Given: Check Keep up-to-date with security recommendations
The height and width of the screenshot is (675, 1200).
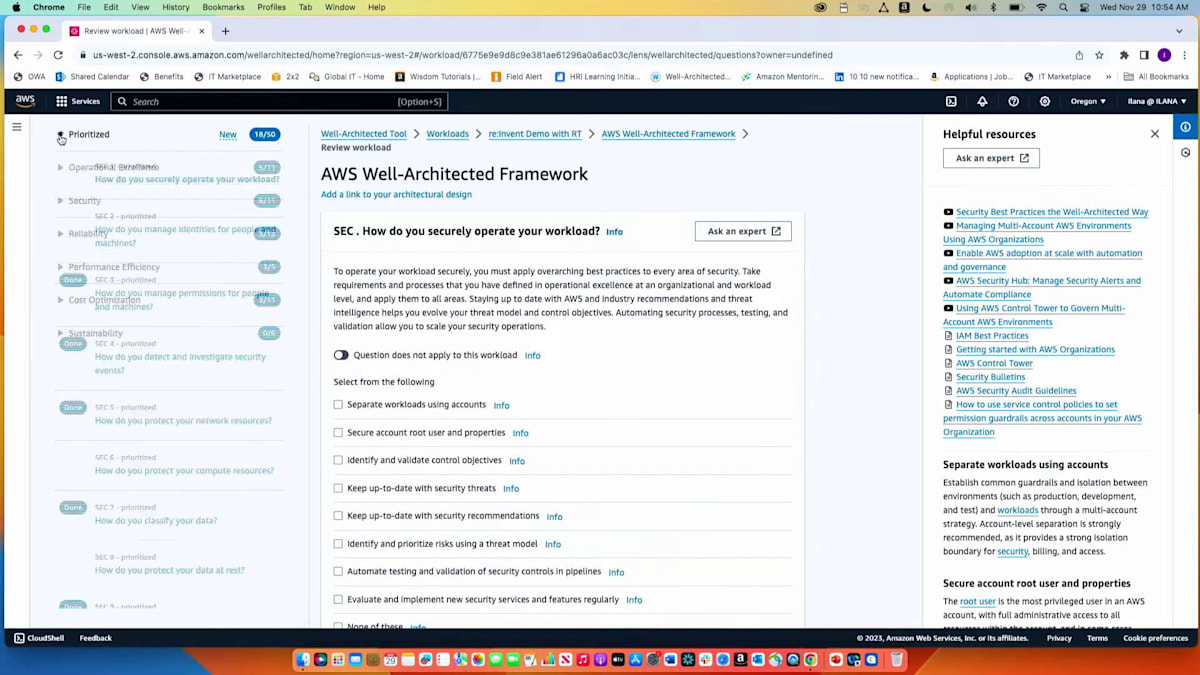Looking at the screenshot, I should pos(338,516).
